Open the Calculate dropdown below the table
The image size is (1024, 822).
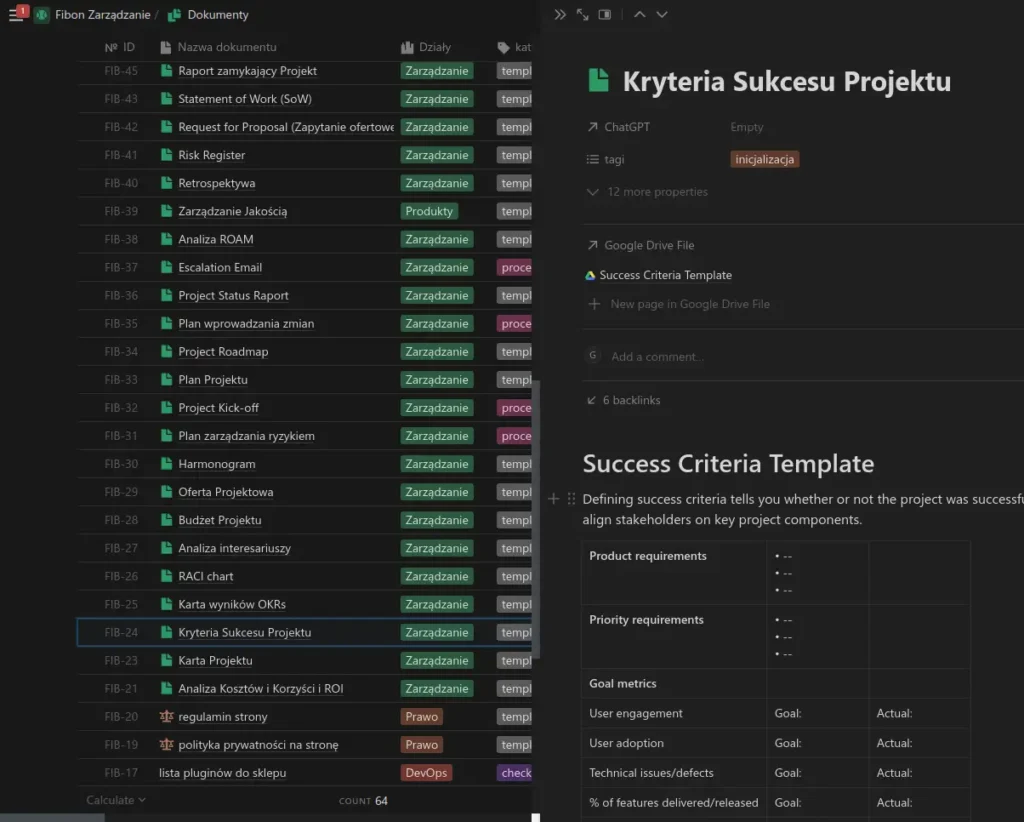[114, 800]
